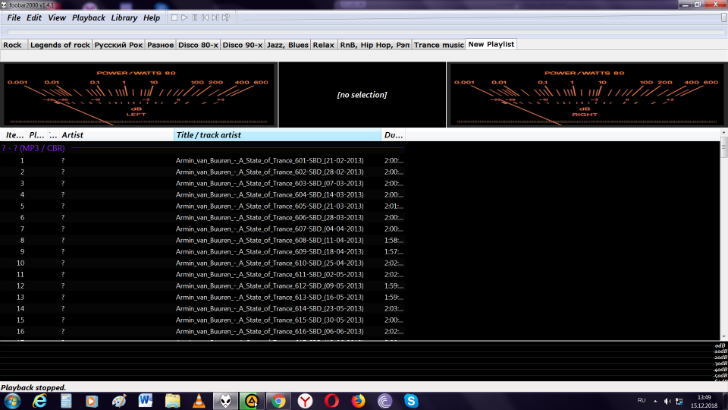728x410 pixels.
Task: Select track A_State_of_Trance_611-SBD_(02-05-2013)
Action: click(202, 274)
